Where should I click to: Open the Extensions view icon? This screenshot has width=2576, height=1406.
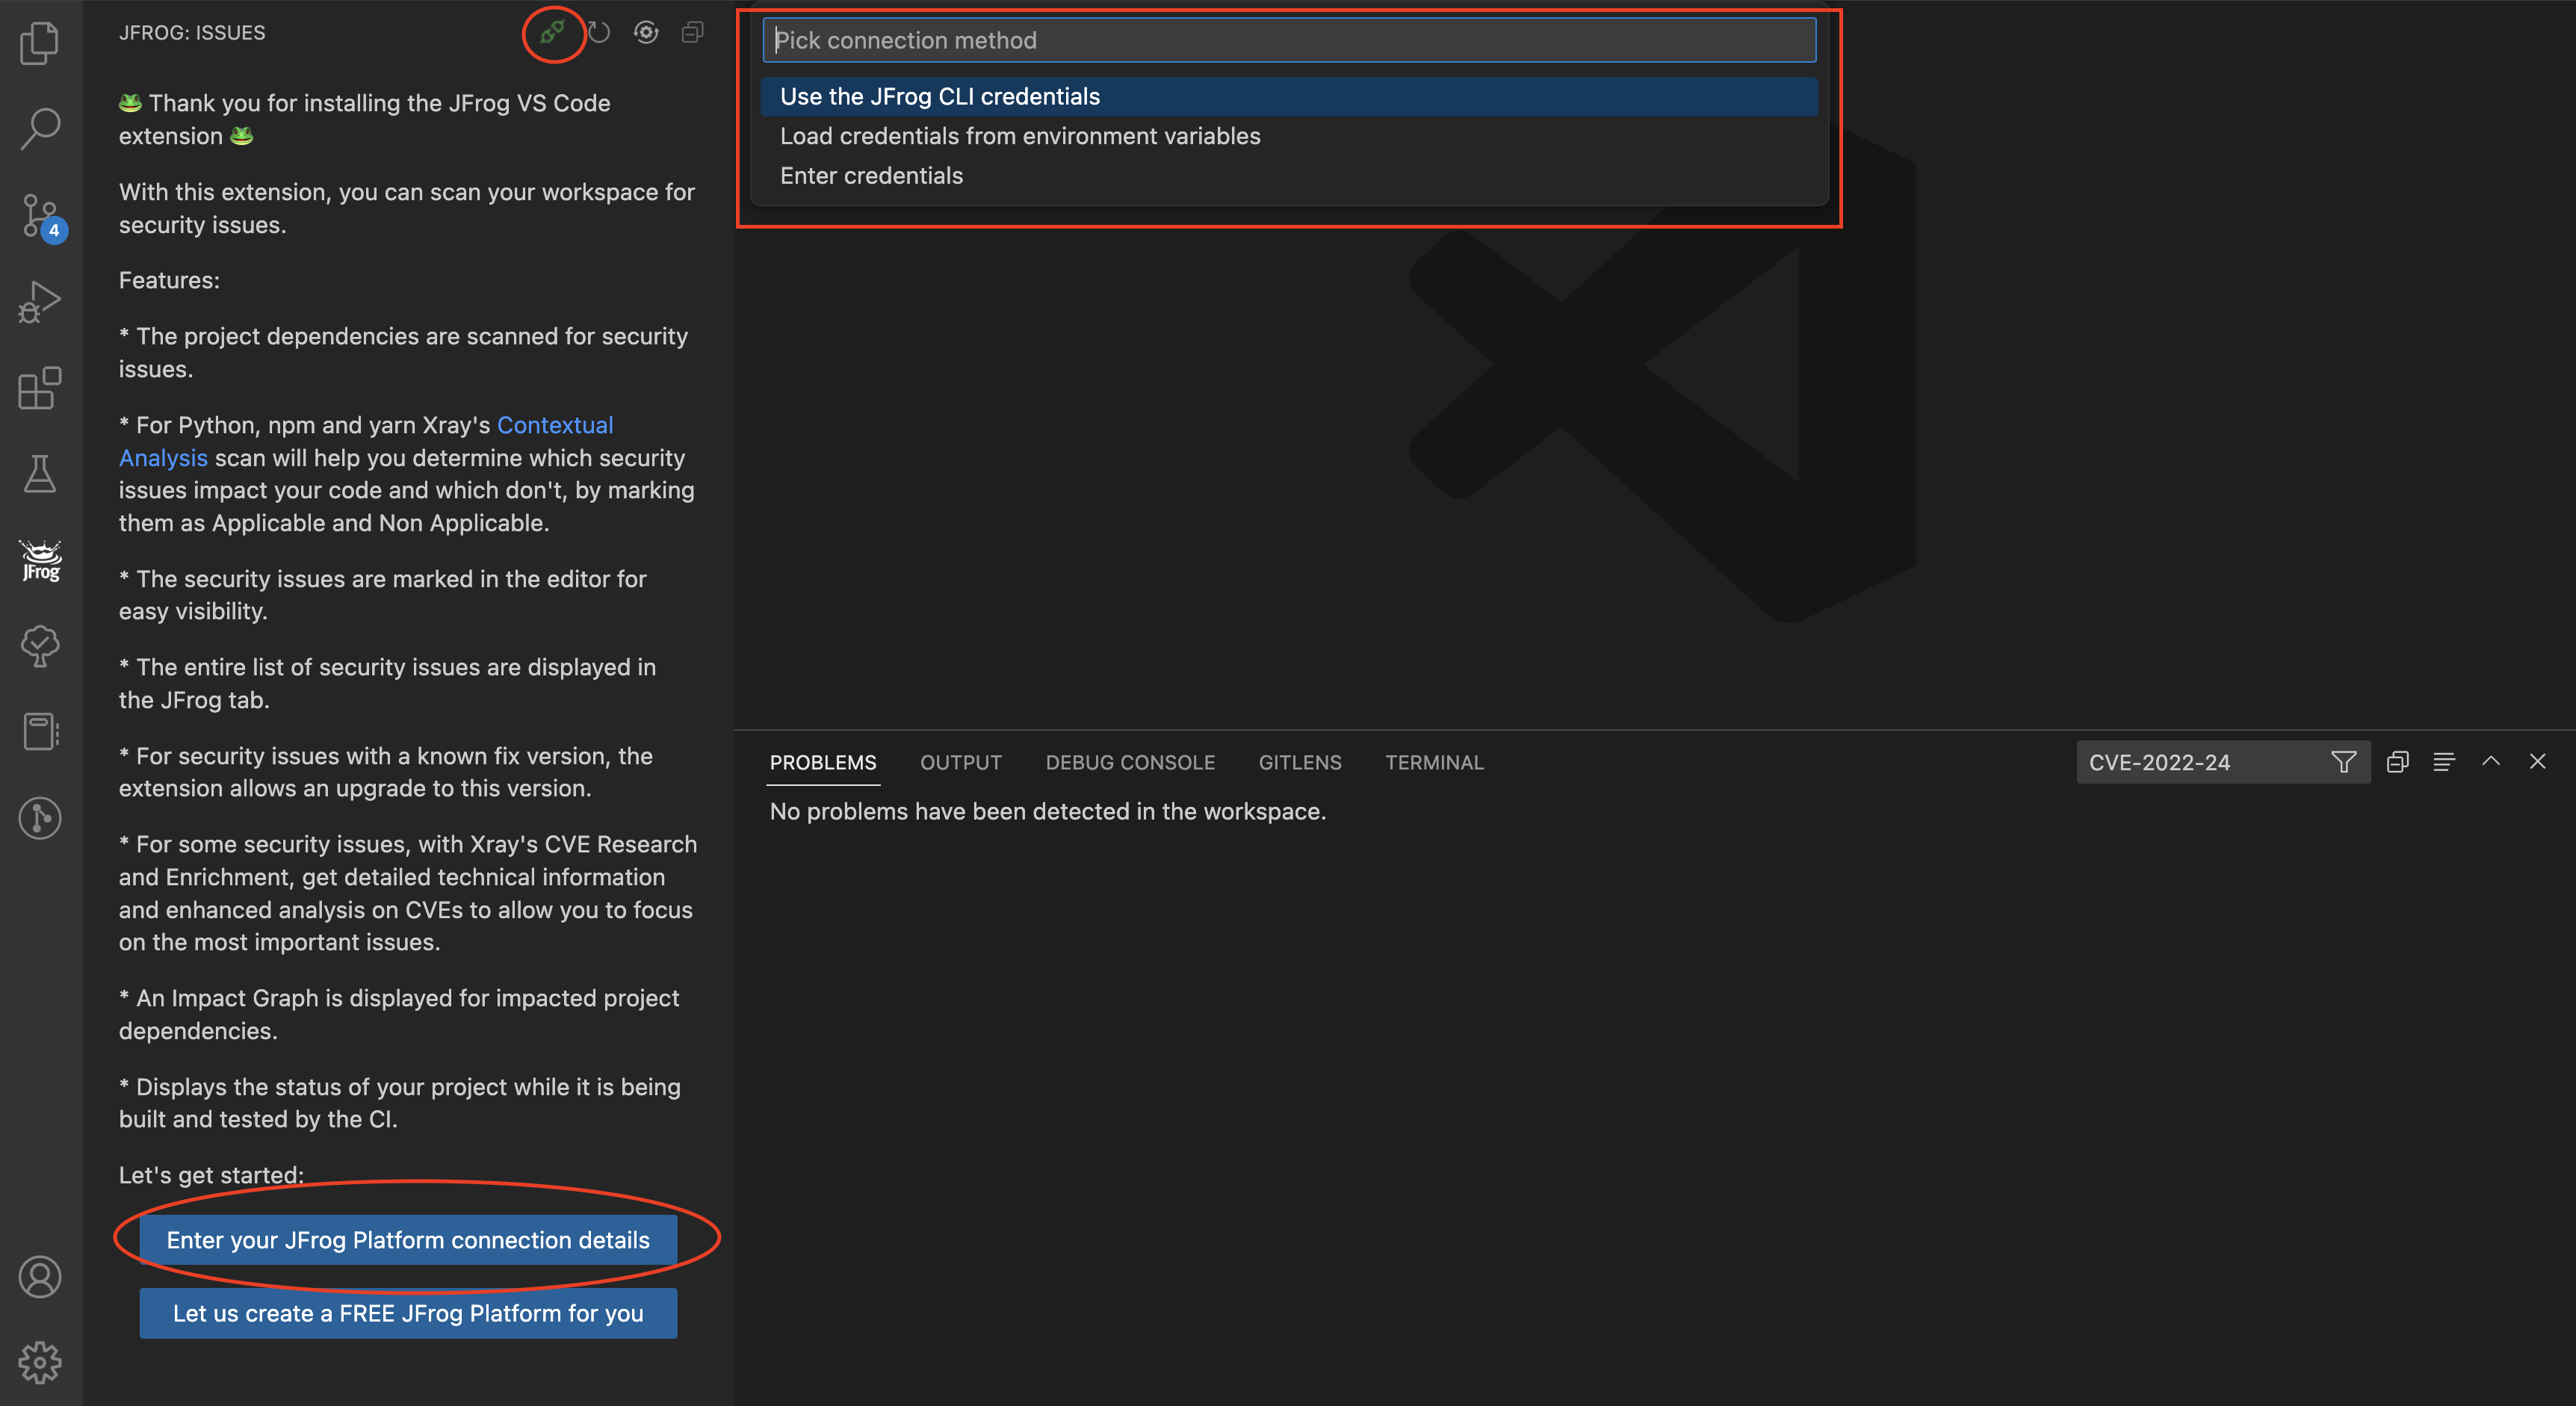40,388
